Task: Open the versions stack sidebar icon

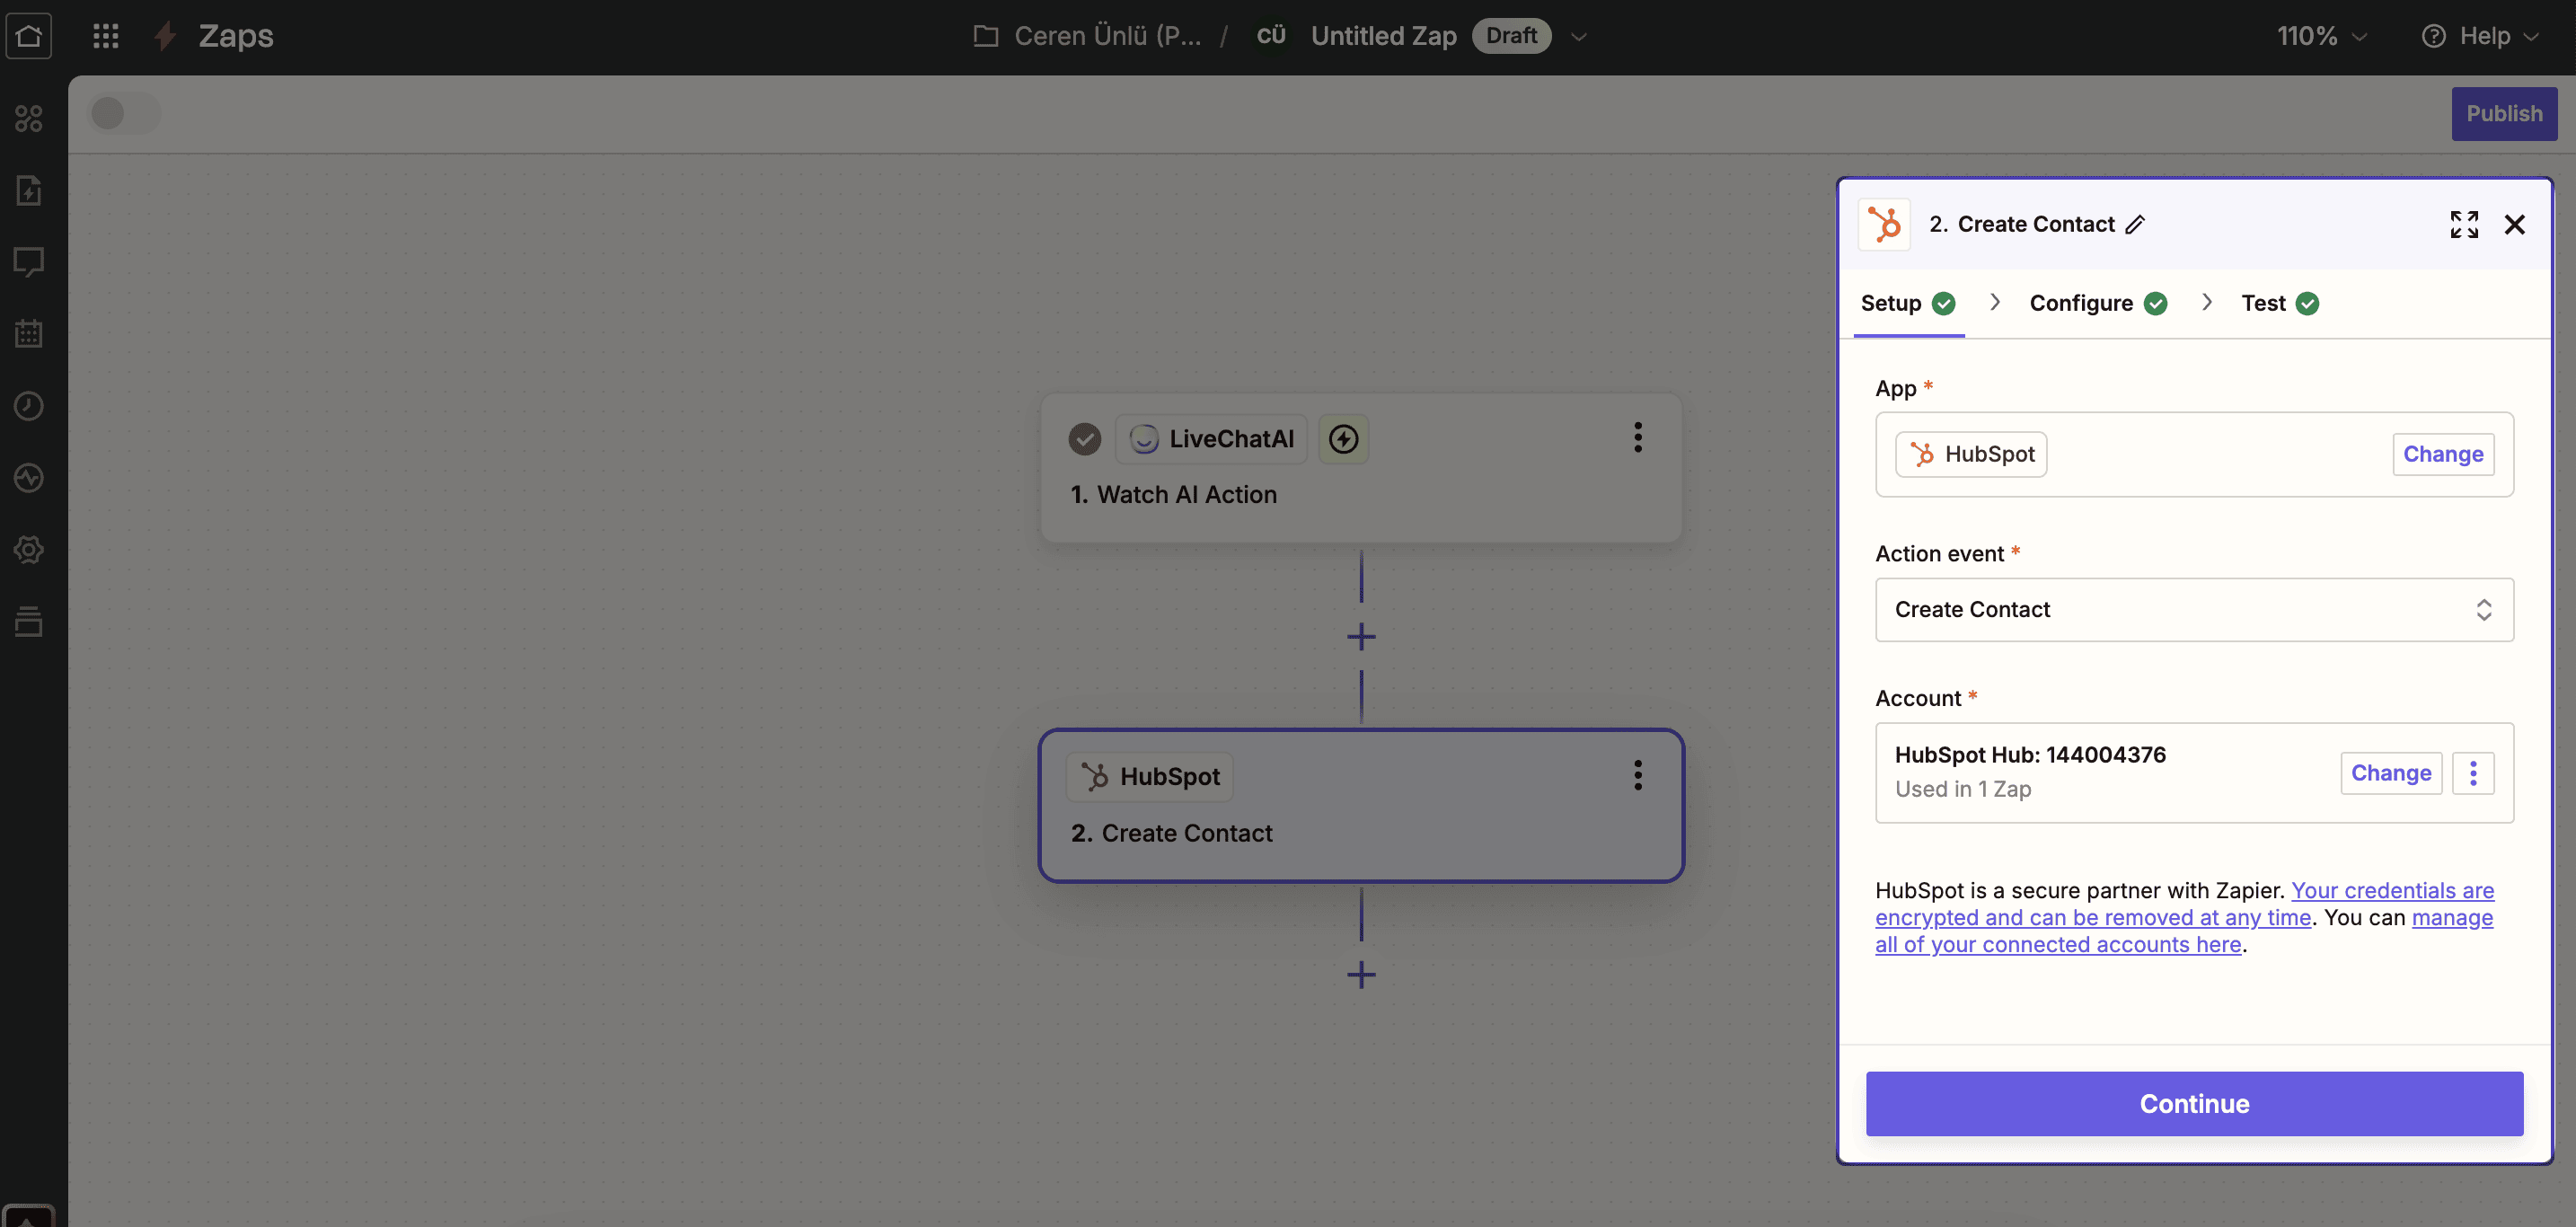Action: (29, 621)
